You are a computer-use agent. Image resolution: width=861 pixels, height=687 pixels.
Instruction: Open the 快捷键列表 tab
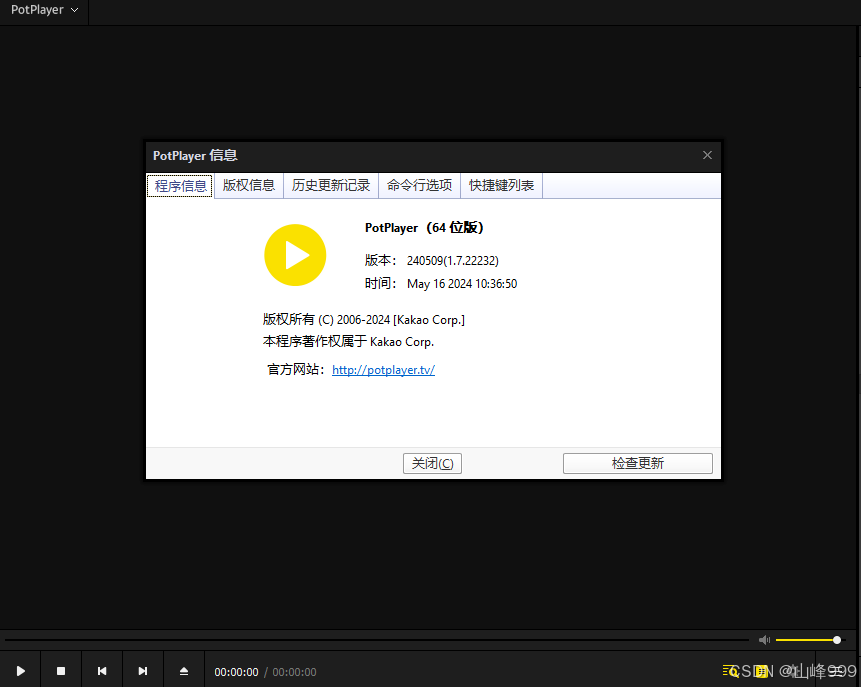pyautogui.click(x=501, y=186)
